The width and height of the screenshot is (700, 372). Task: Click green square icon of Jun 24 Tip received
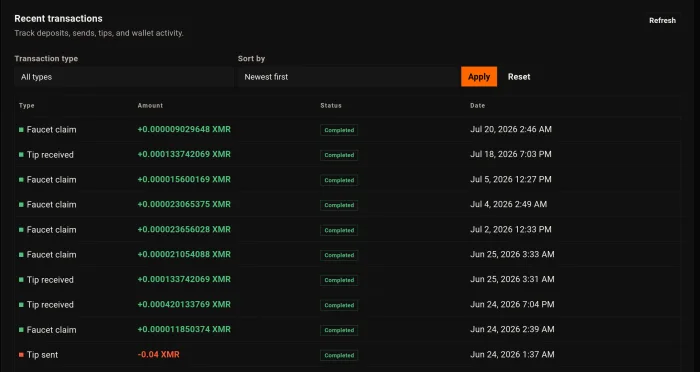(21, 305)
